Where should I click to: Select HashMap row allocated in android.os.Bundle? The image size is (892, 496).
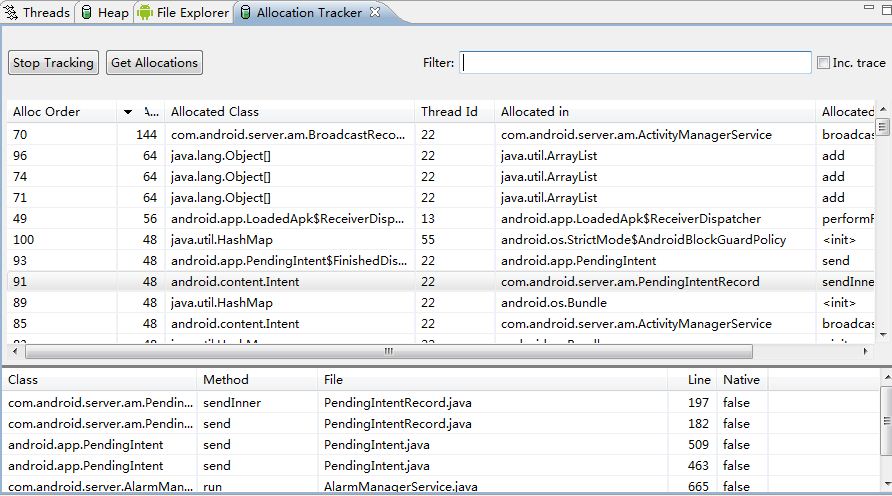tap(441, 303)
